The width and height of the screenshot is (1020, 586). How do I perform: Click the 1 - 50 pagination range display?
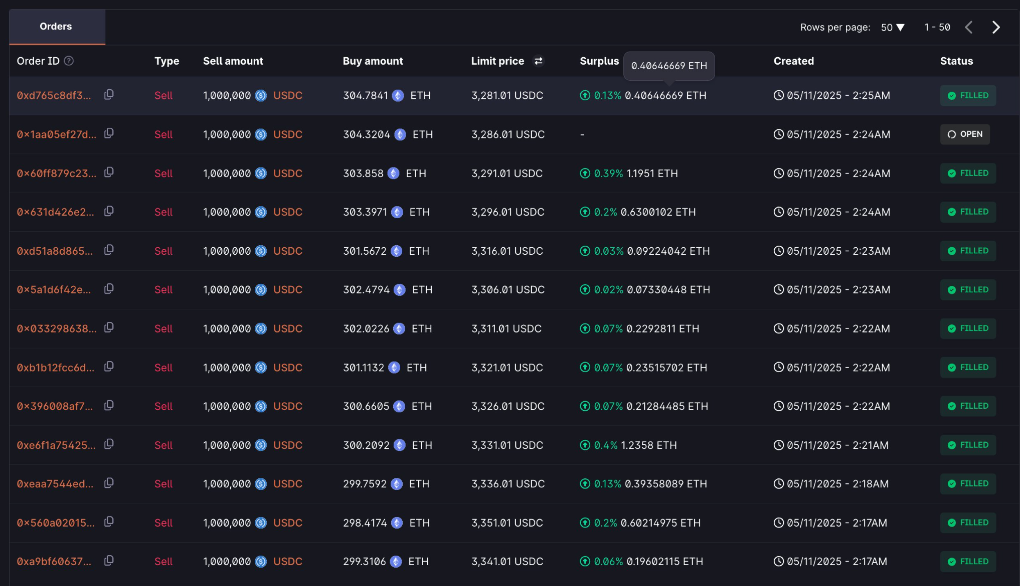tap(938, 27)
